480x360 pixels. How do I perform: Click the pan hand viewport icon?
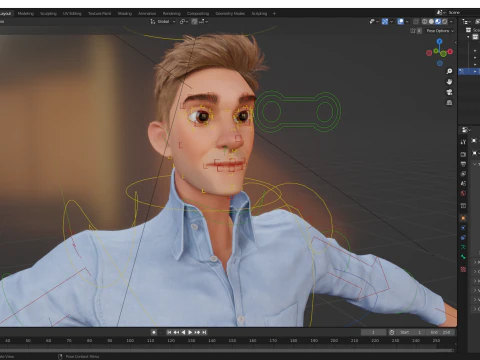tap(449, 82)
